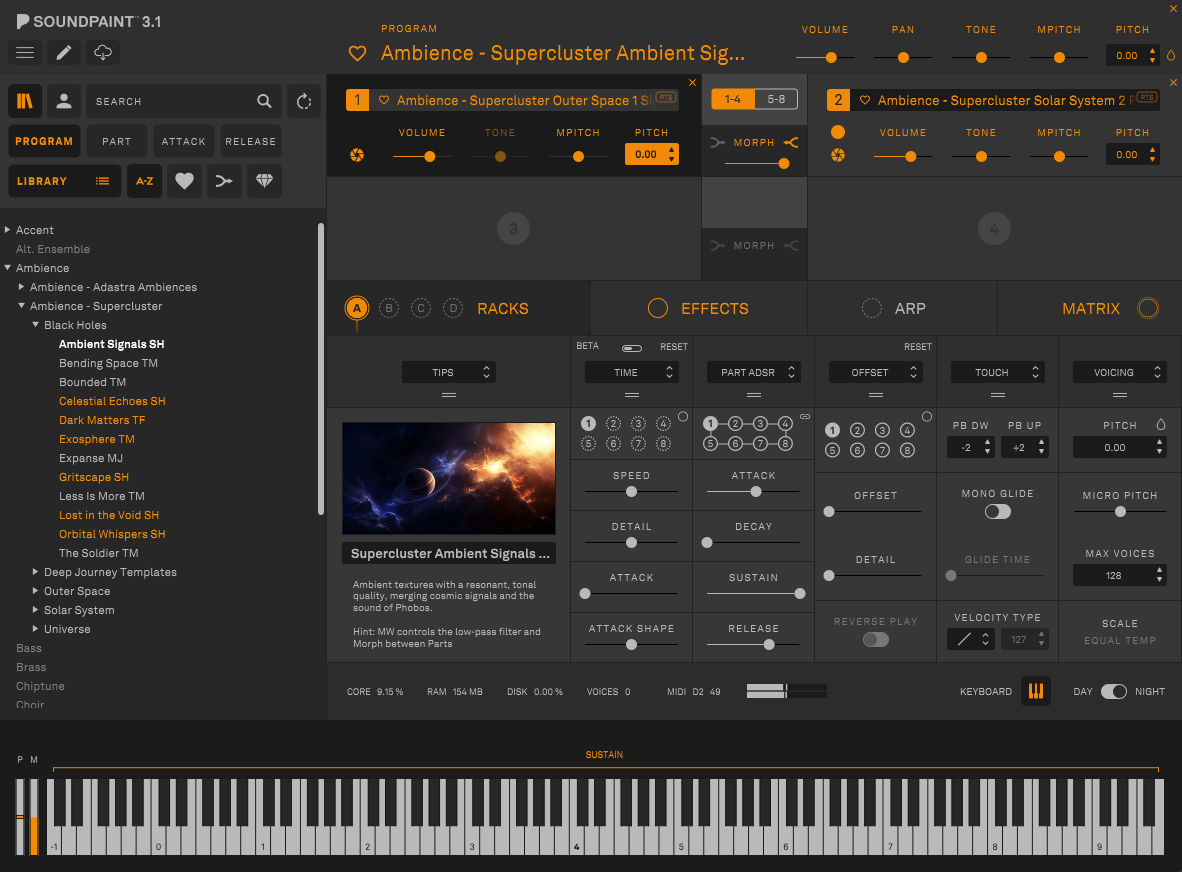Click the Attack filter button
The height and width of the screenshot is (872, 1182).
[x=184, y=141]
